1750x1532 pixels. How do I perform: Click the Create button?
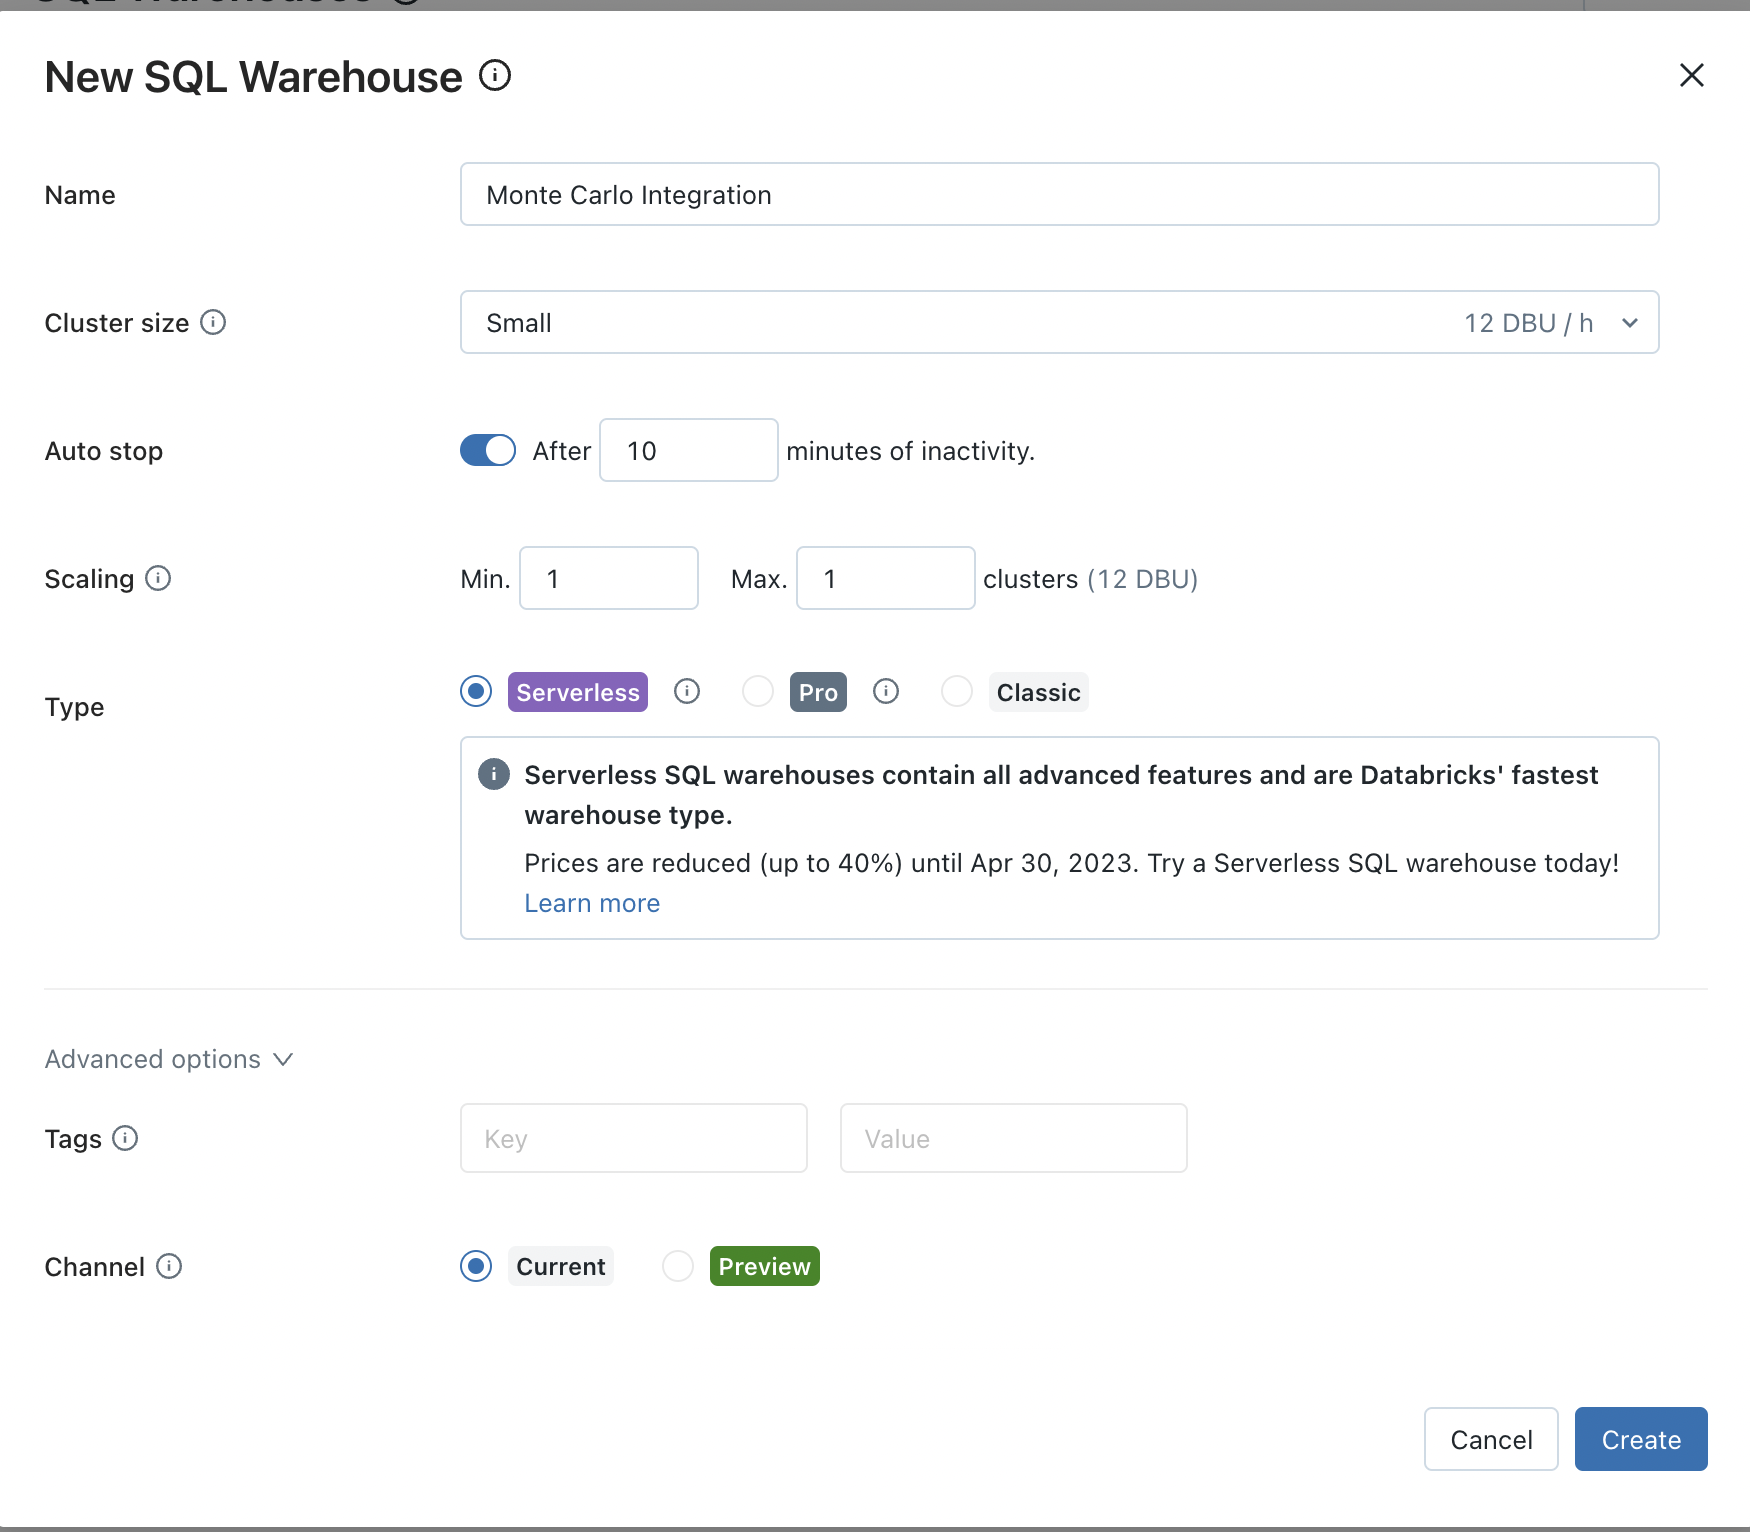pyautogui.click(x=1641, y=1439)
